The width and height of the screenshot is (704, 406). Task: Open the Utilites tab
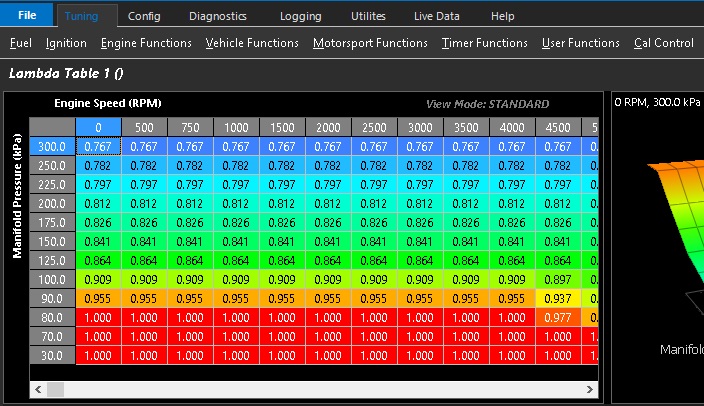click(368, 16)
